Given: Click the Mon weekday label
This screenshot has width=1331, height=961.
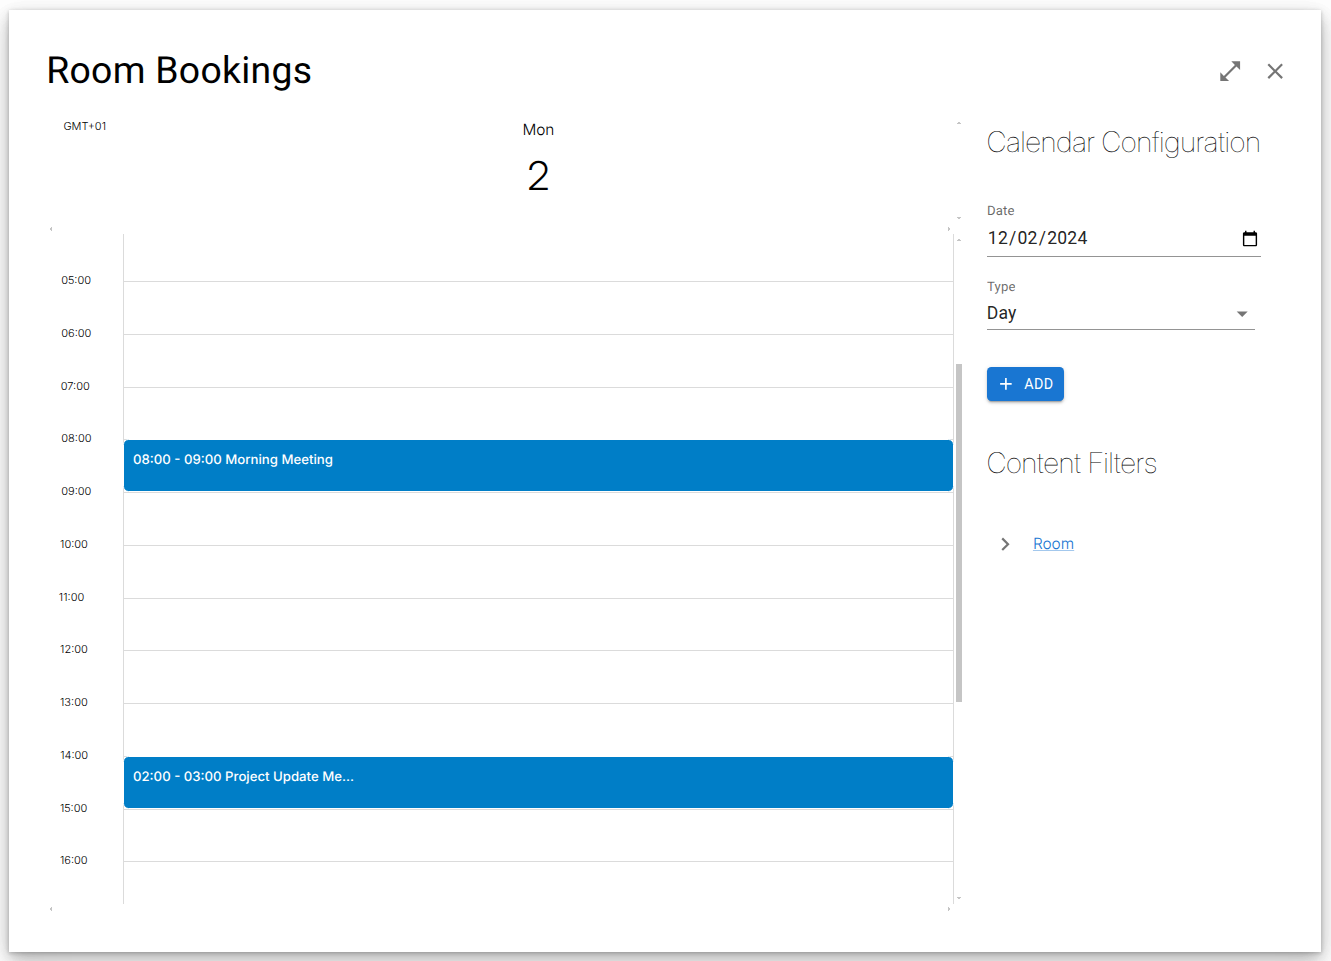Looking at the screenshot, I should pyautogui.click(x=538, y=130).
